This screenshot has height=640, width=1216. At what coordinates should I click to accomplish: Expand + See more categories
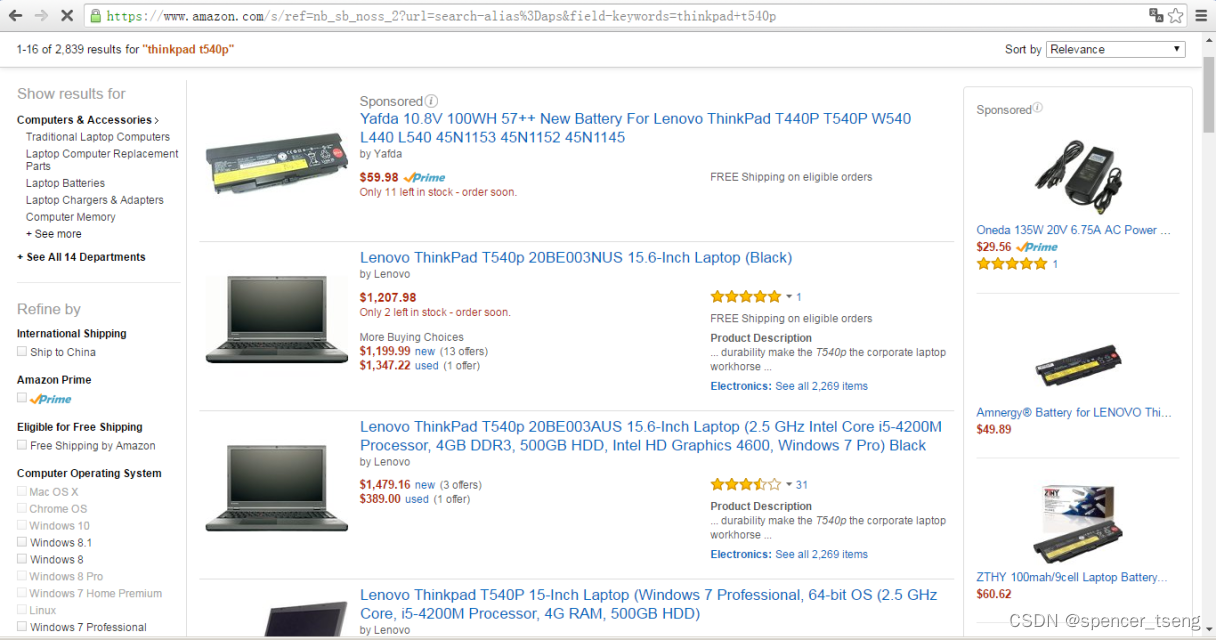[x=54, y=234]
